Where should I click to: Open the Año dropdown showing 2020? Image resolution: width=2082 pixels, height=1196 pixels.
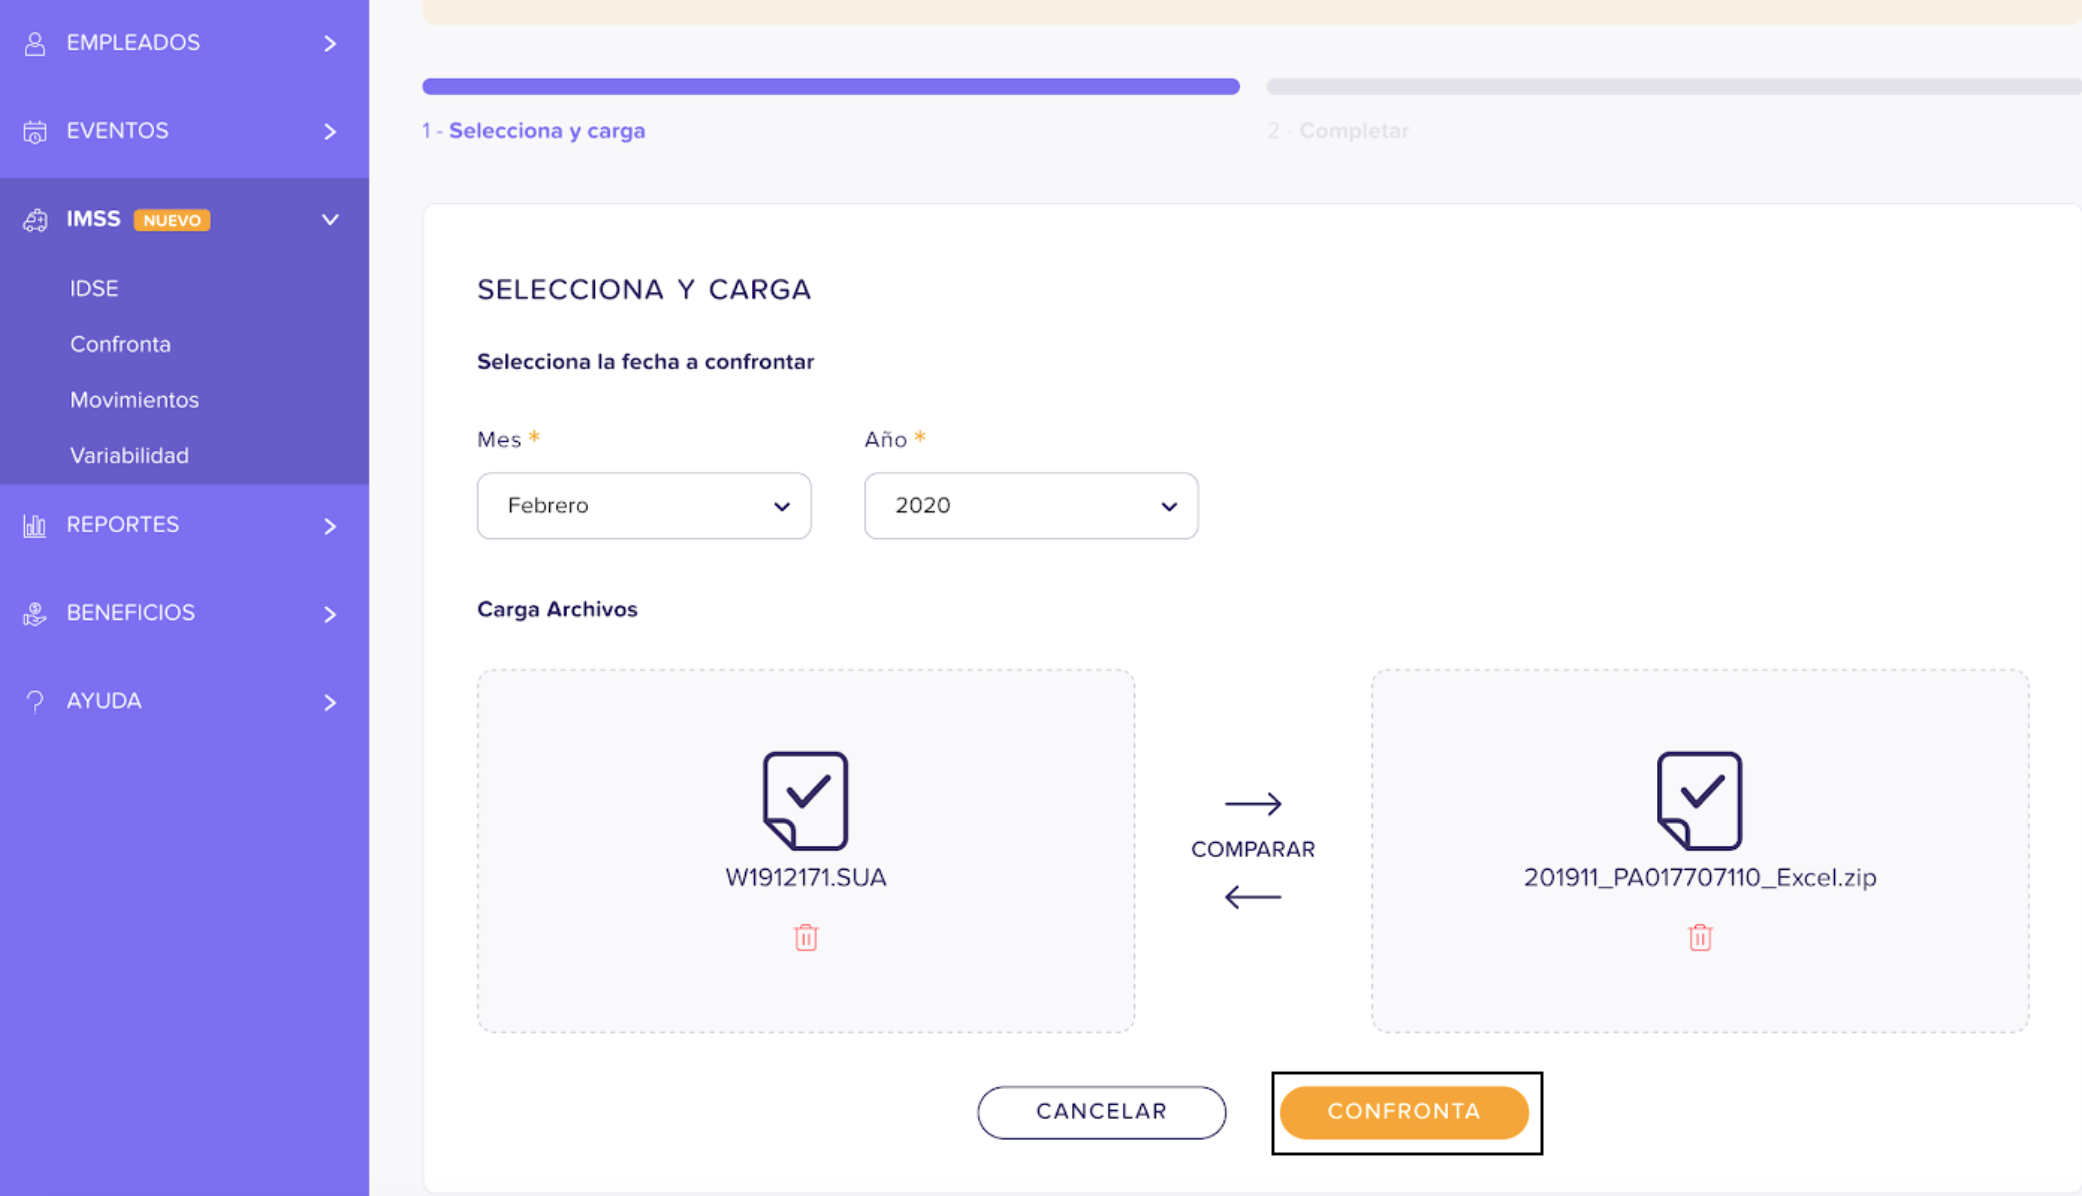(x=1031, y=506)
